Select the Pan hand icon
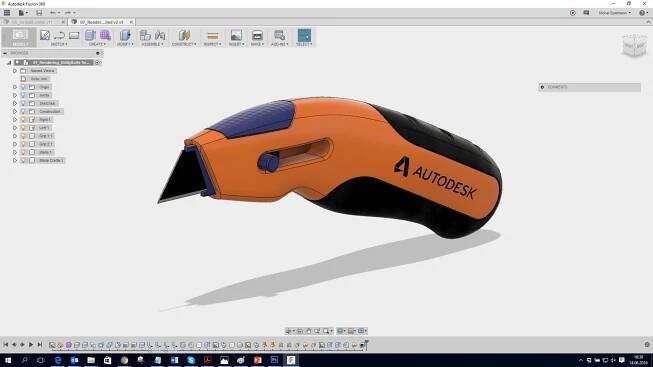 309,331
